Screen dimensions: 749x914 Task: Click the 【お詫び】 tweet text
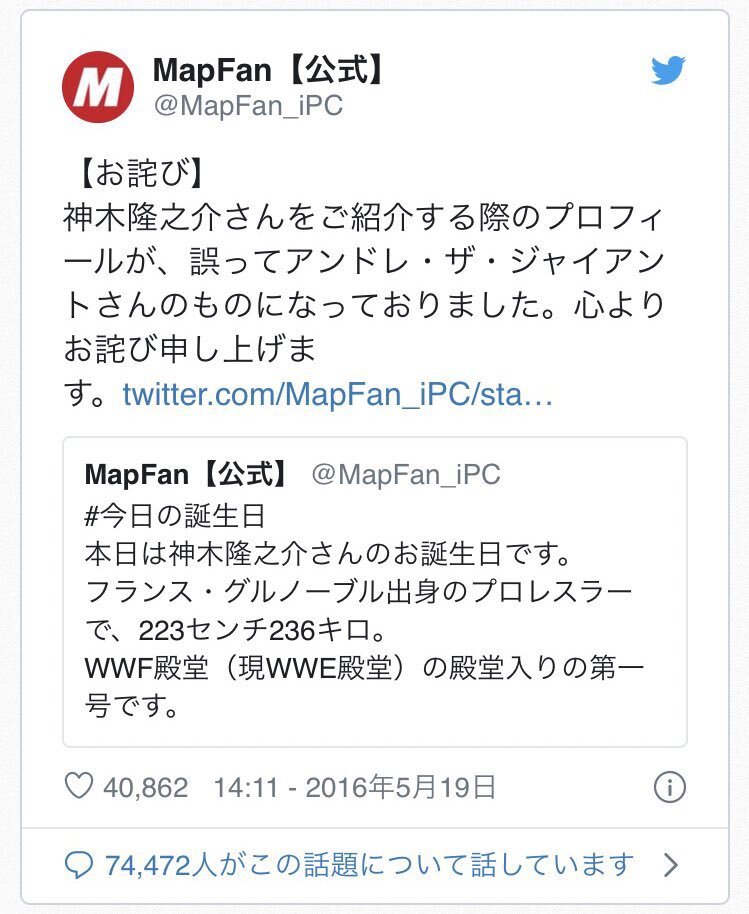pyautogui.click(x=140, y=173)
